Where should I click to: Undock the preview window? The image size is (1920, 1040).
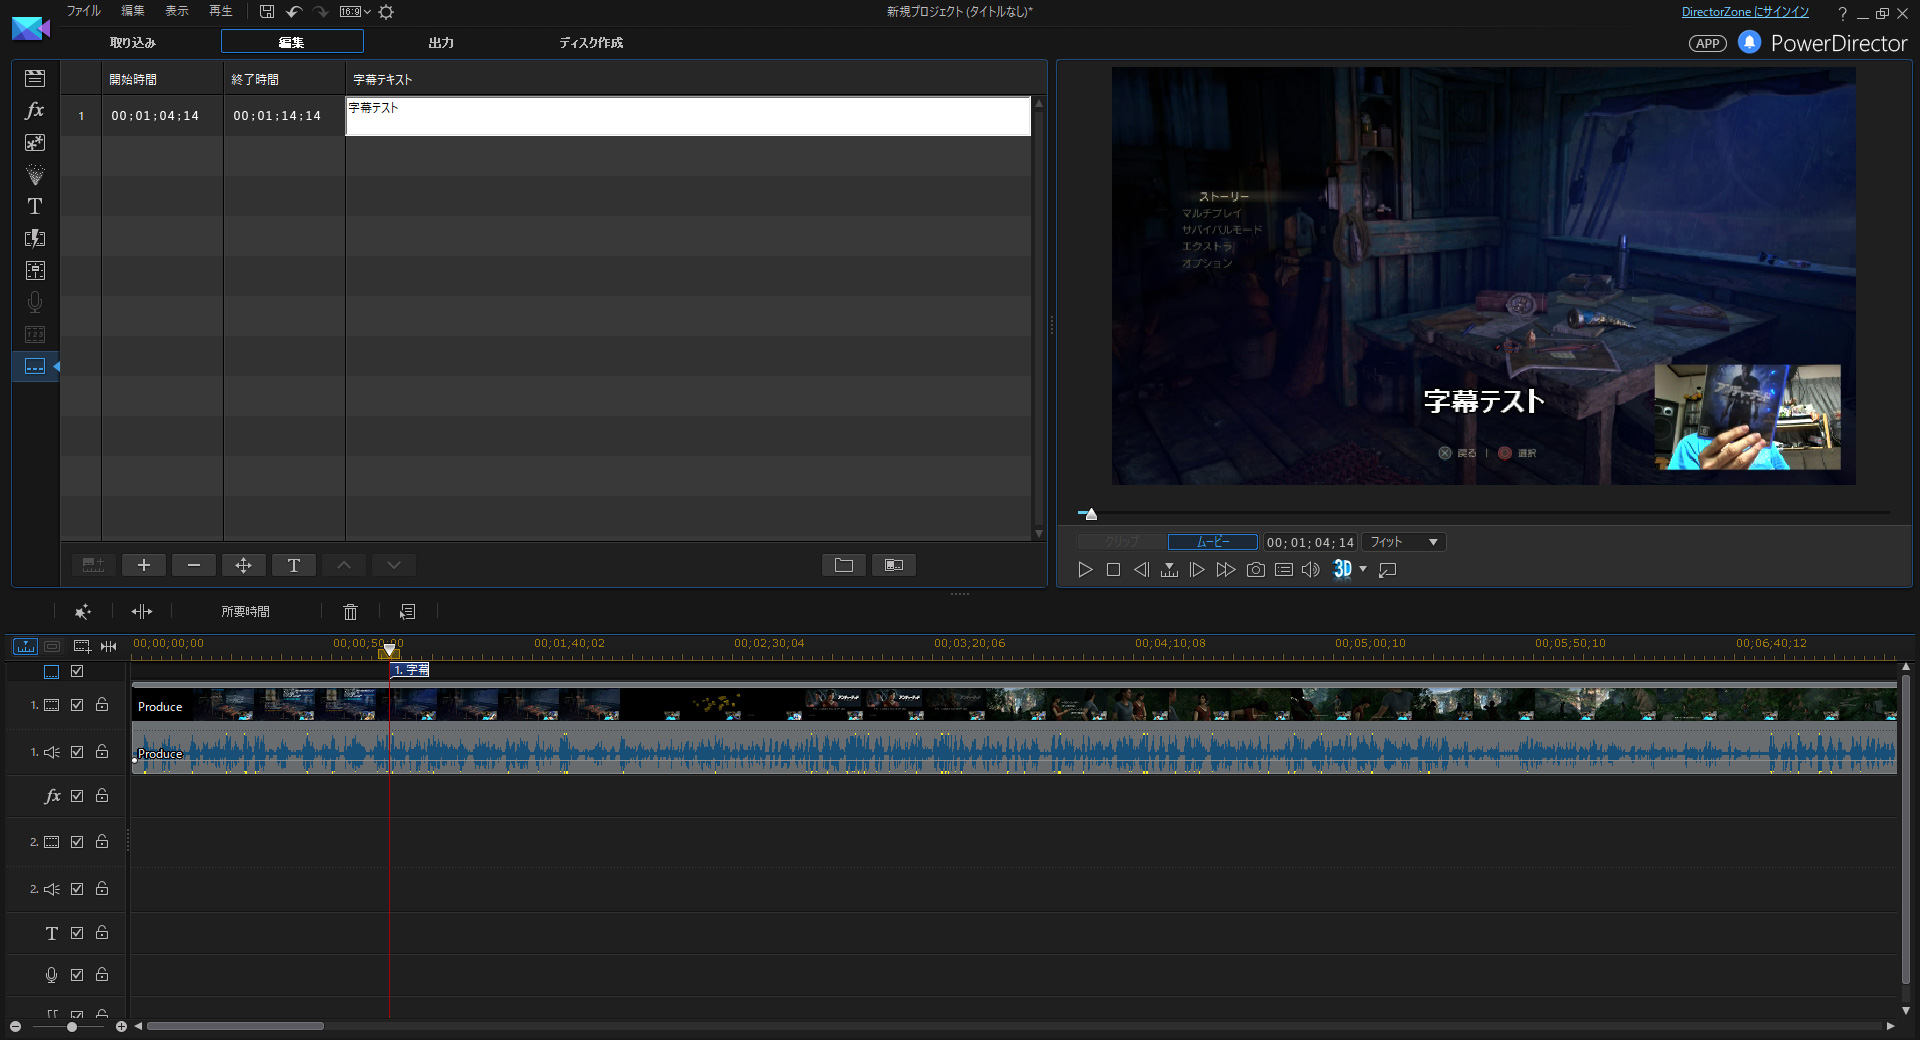(1388, 570)
